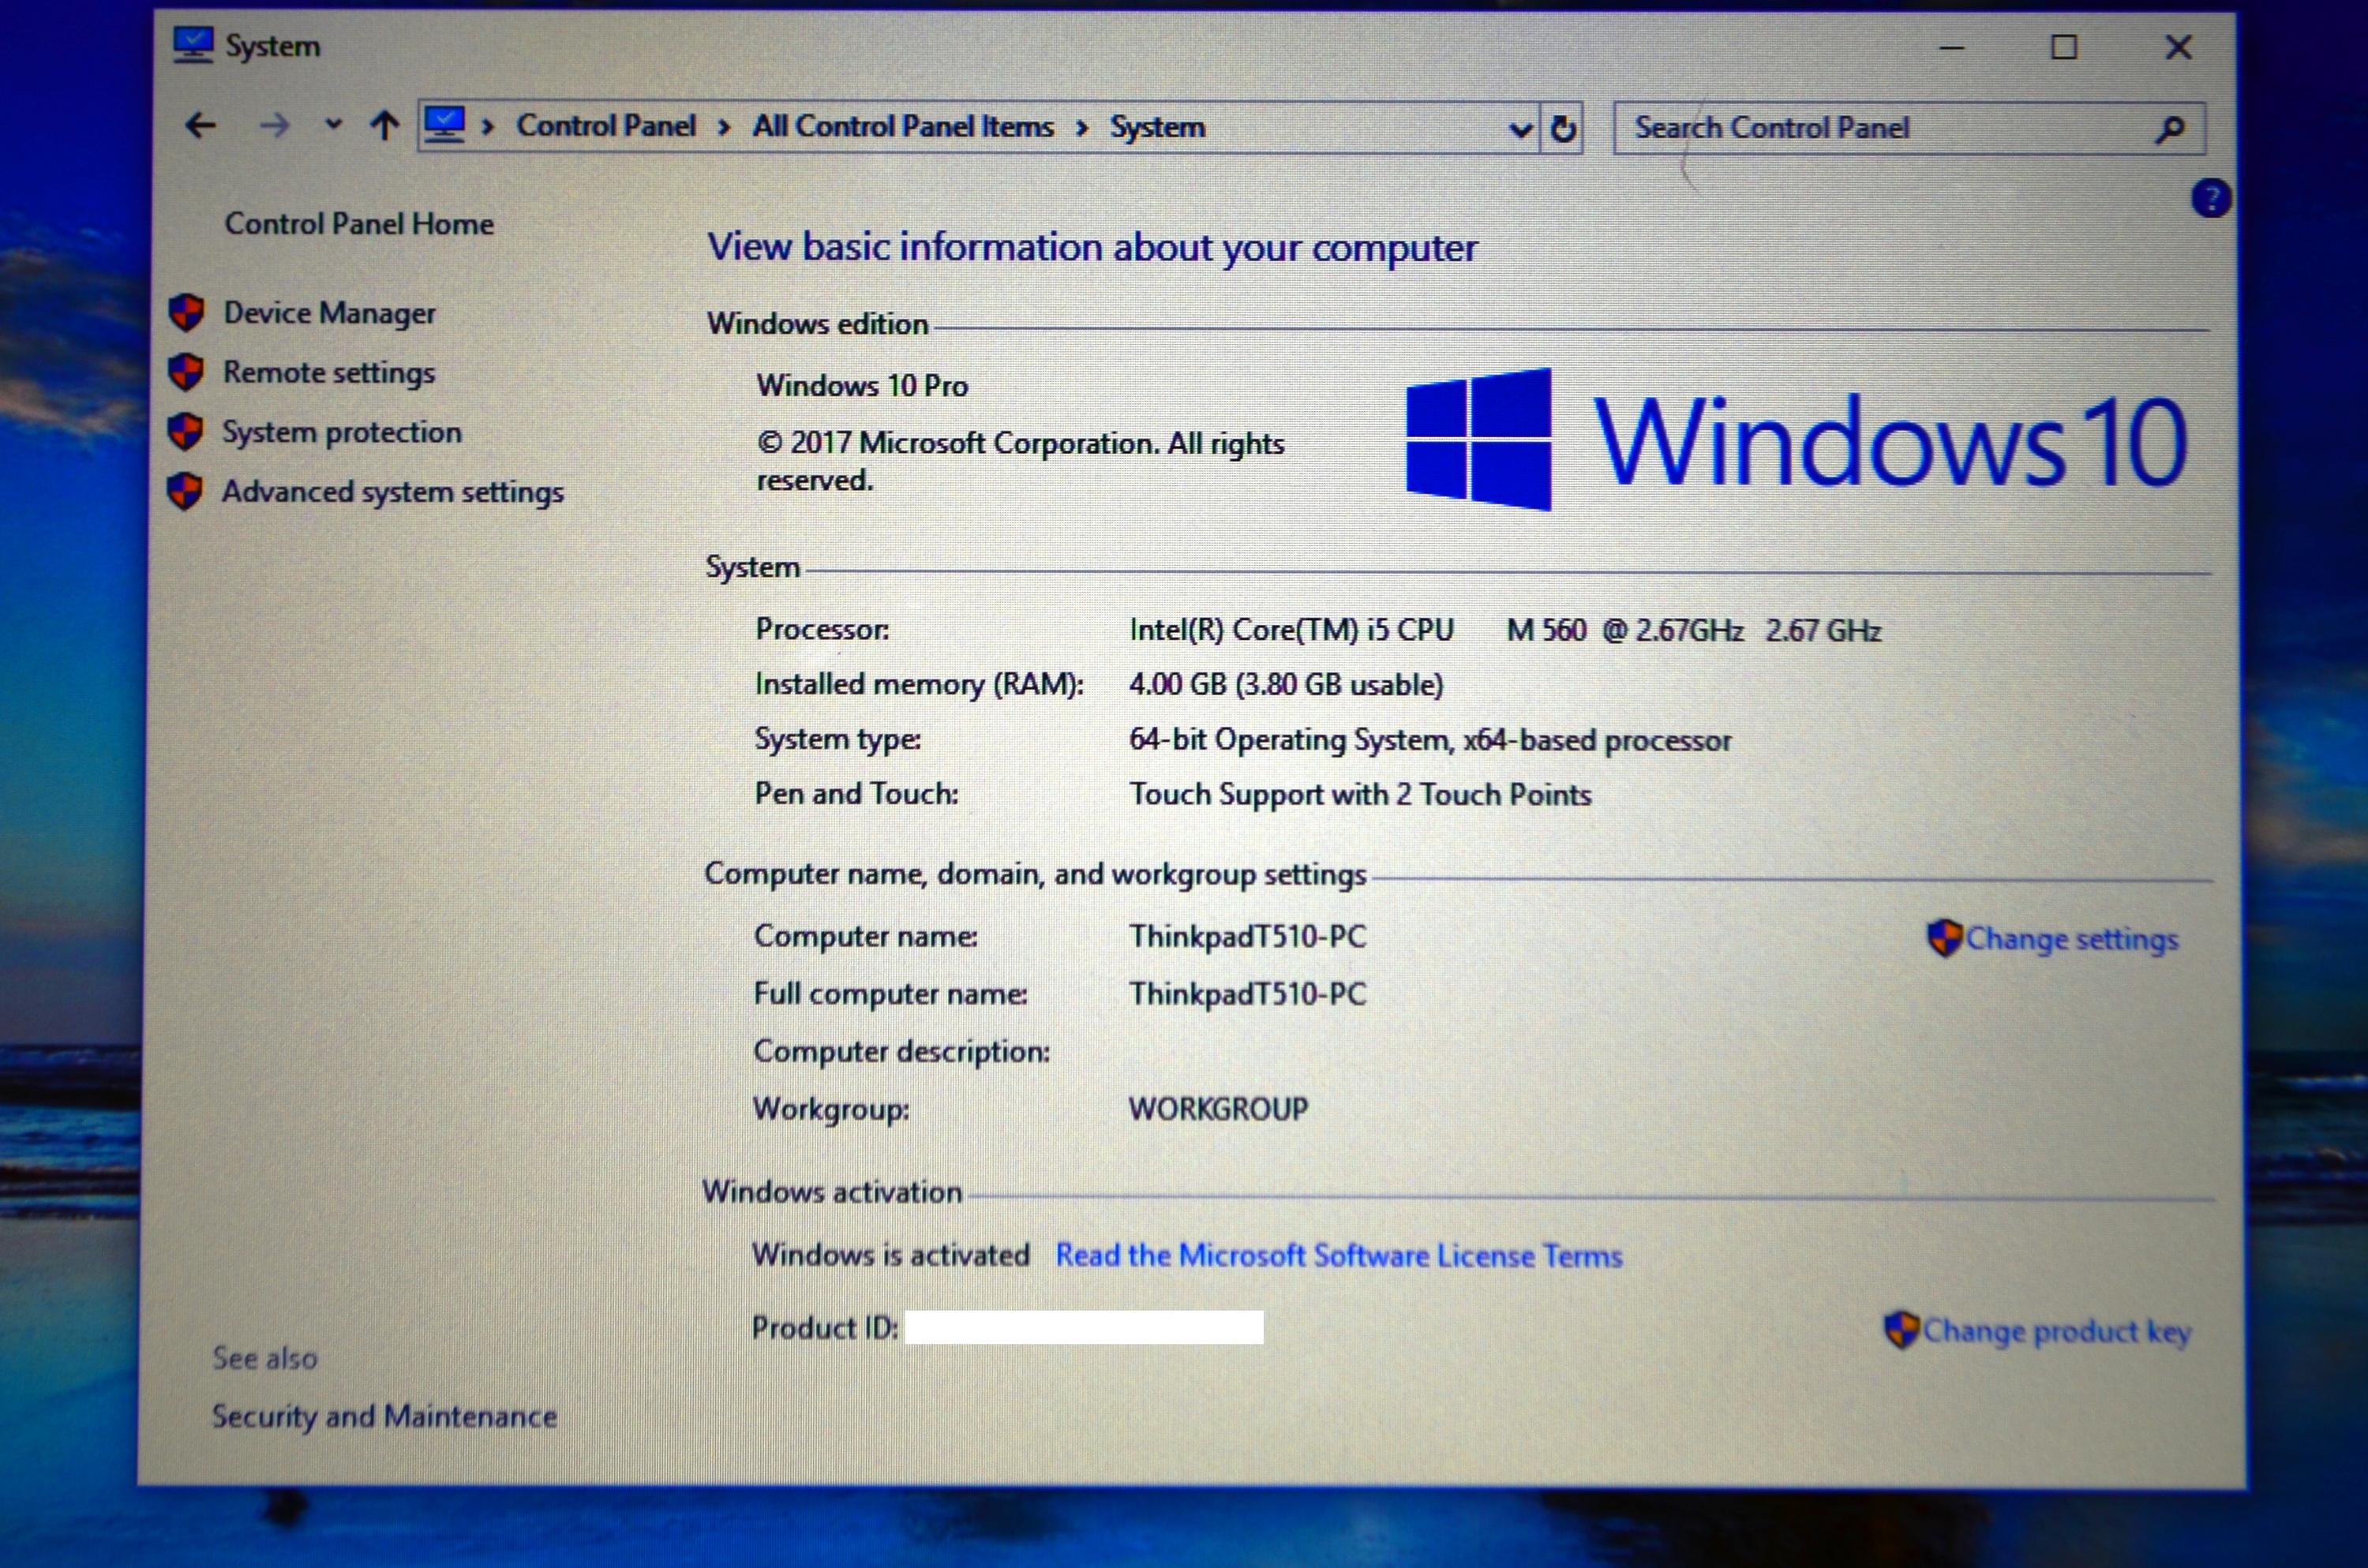This screenshot has height=1568, width=2368.
Task: Open Remote settings
Action: click(x=328, y=373)
